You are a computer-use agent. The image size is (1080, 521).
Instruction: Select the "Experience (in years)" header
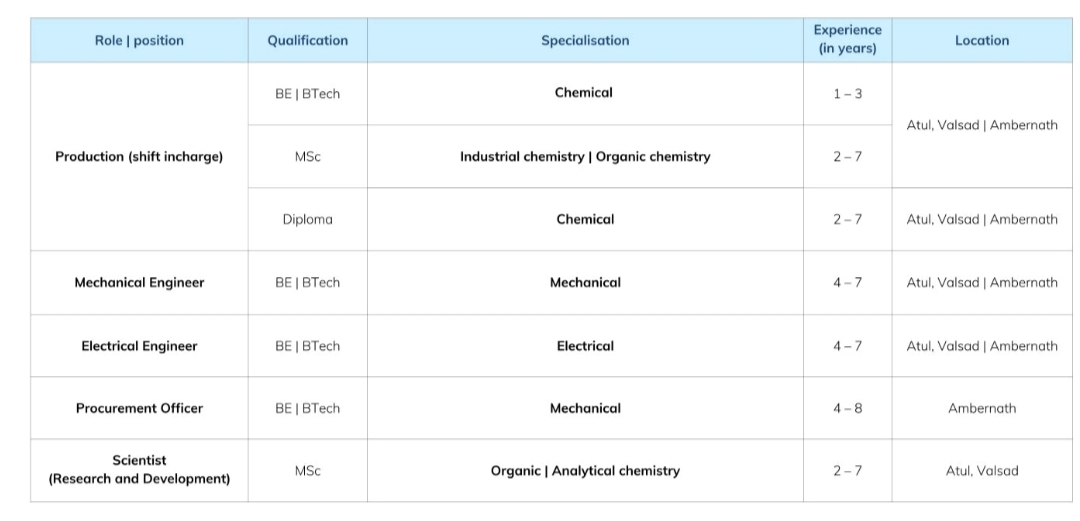tap(848, 40)
